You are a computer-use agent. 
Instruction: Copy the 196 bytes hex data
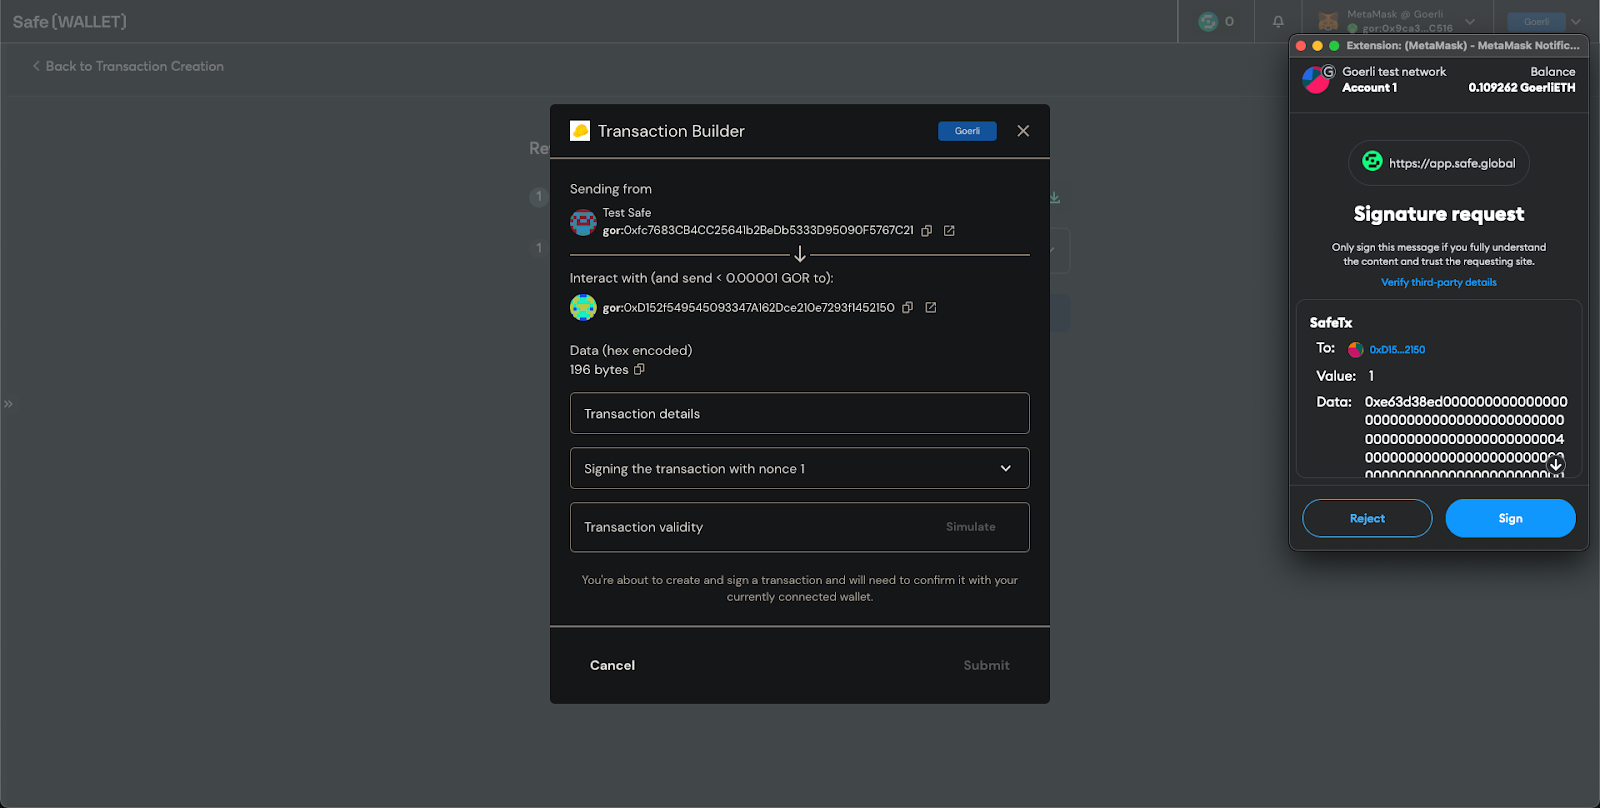point(639,369)
